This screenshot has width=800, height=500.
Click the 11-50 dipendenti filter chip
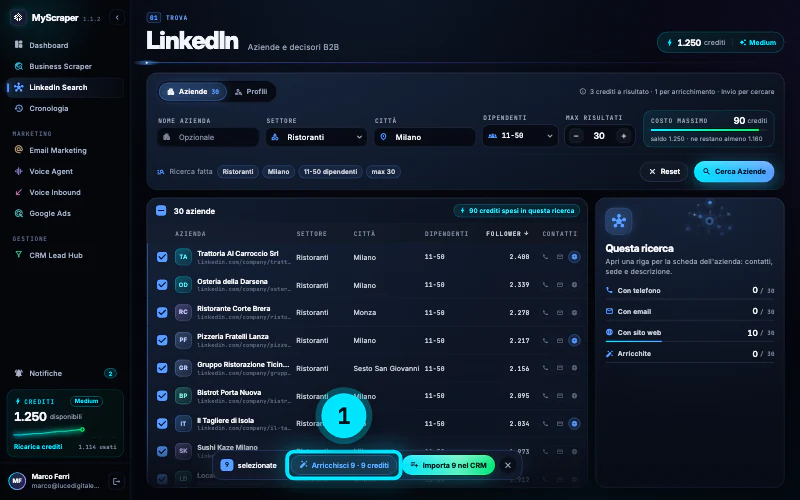[330, 171]
